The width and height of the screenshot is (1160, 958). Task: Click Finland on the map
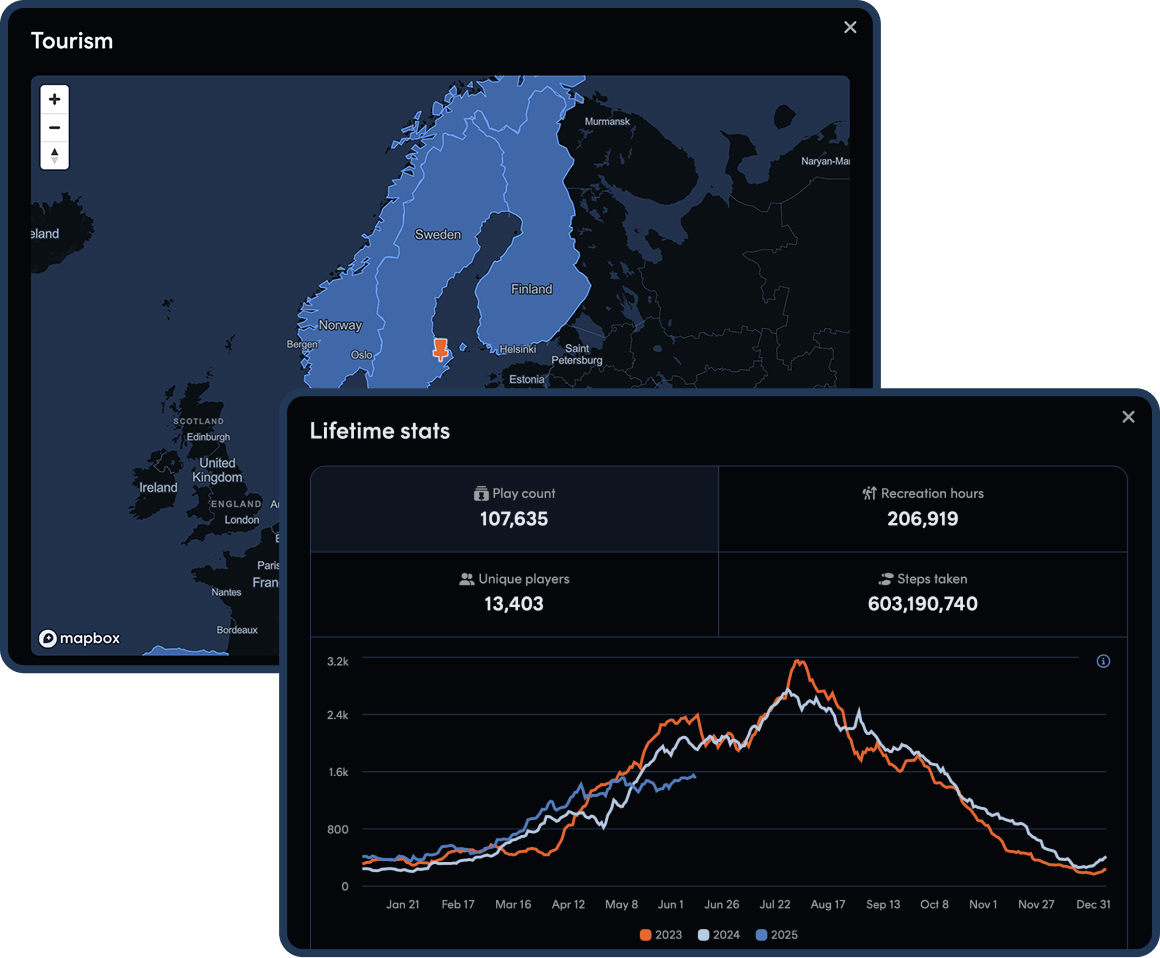(x=531, y=289)
